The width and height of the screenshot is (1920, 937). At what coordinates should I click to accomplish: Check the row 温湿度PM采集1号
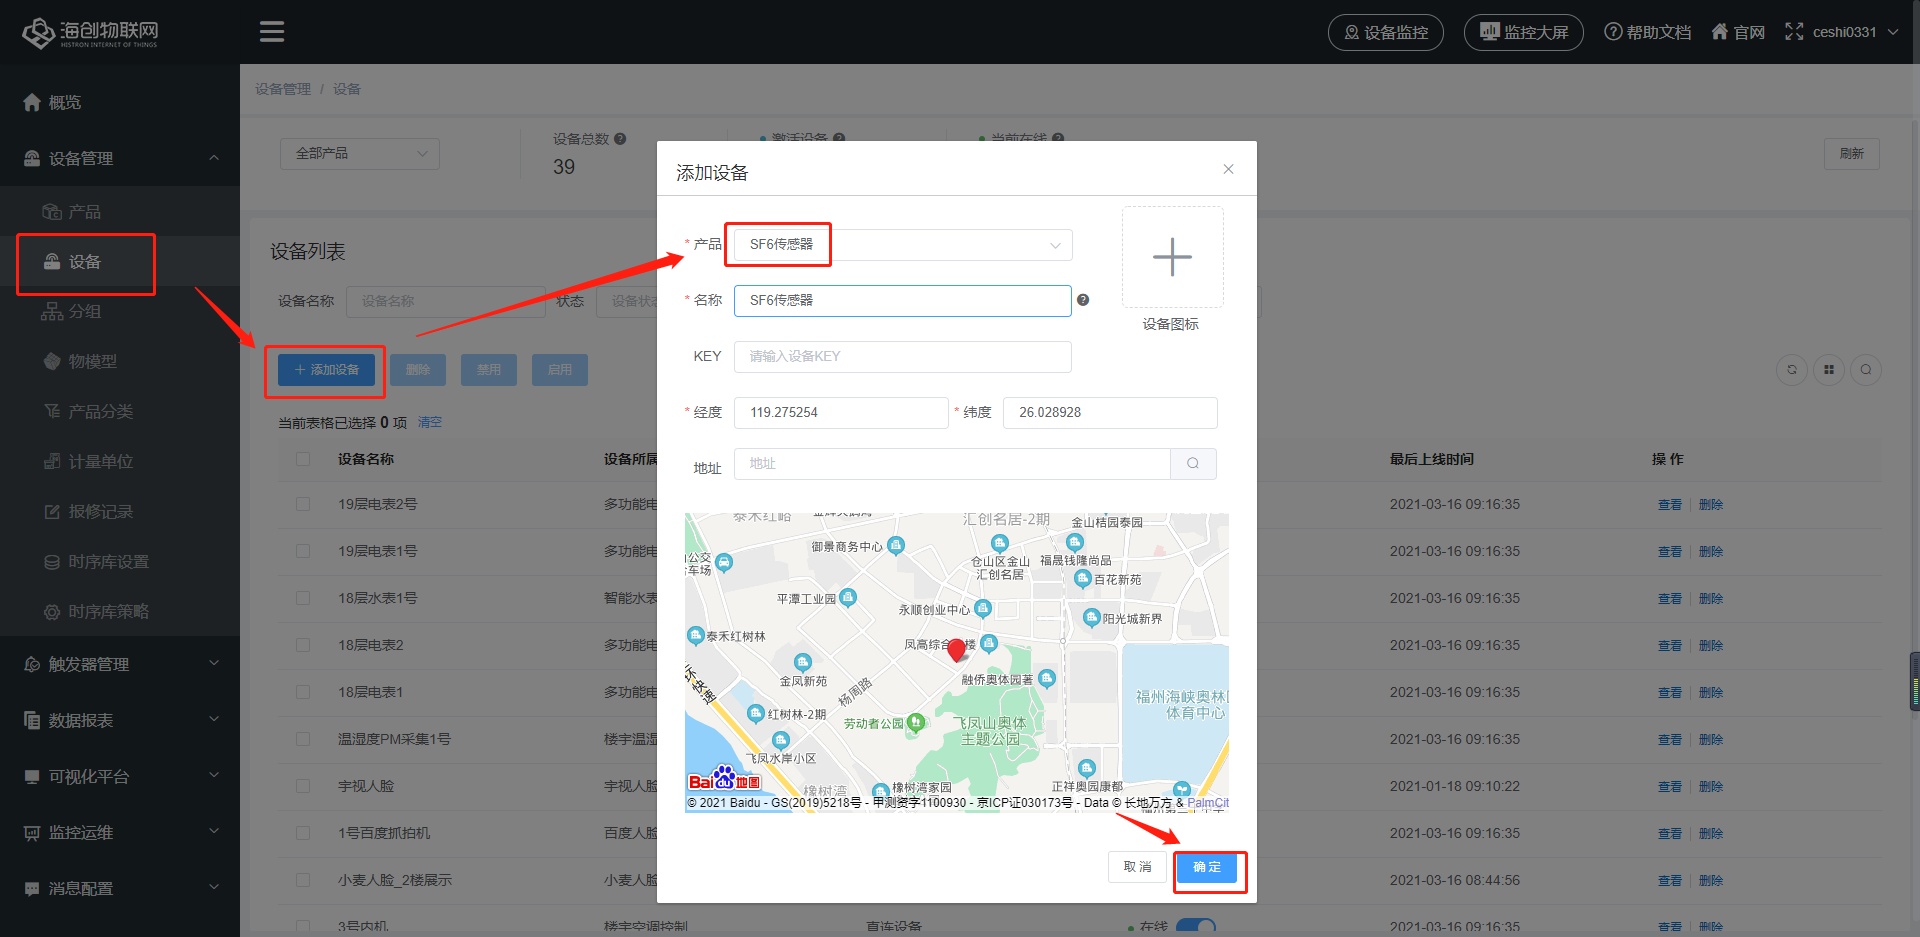(303, 739)
